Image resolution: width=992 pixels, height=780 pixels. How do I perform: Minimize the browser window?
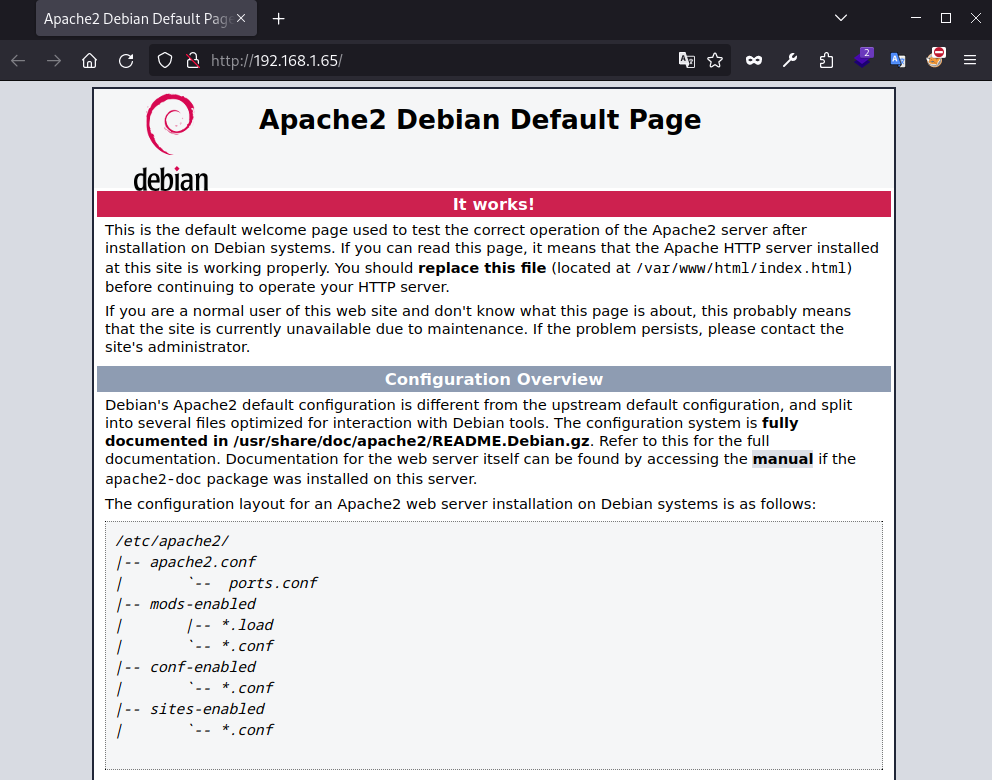[x=915, y=18]
